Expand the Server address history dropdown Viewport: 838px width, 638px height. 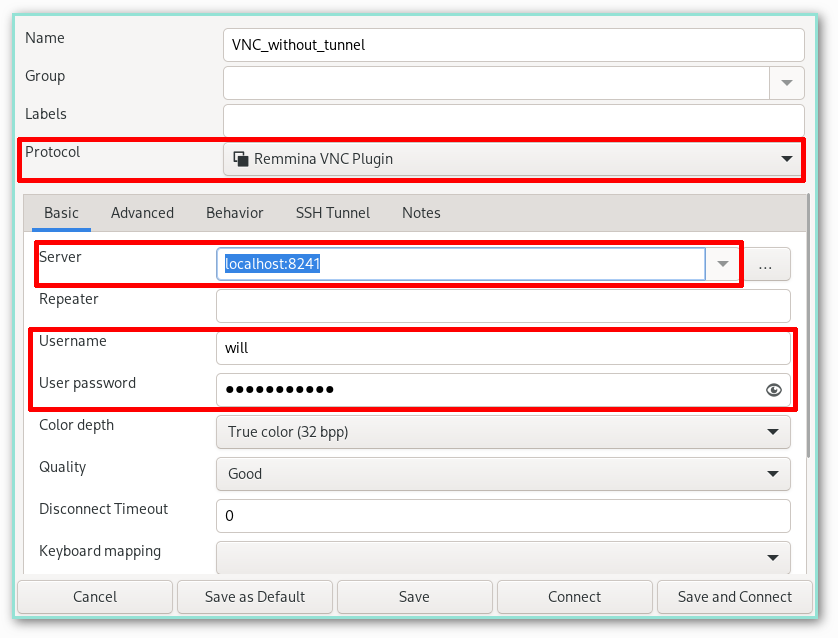[722, 263]
